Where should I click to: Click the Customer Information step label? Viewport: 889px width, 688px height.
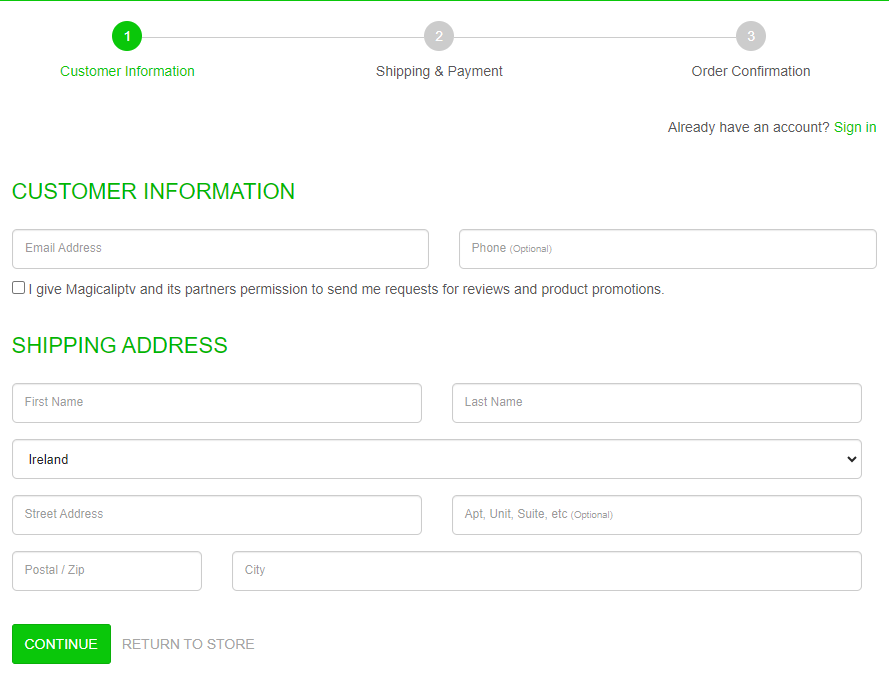coord(127,71)
